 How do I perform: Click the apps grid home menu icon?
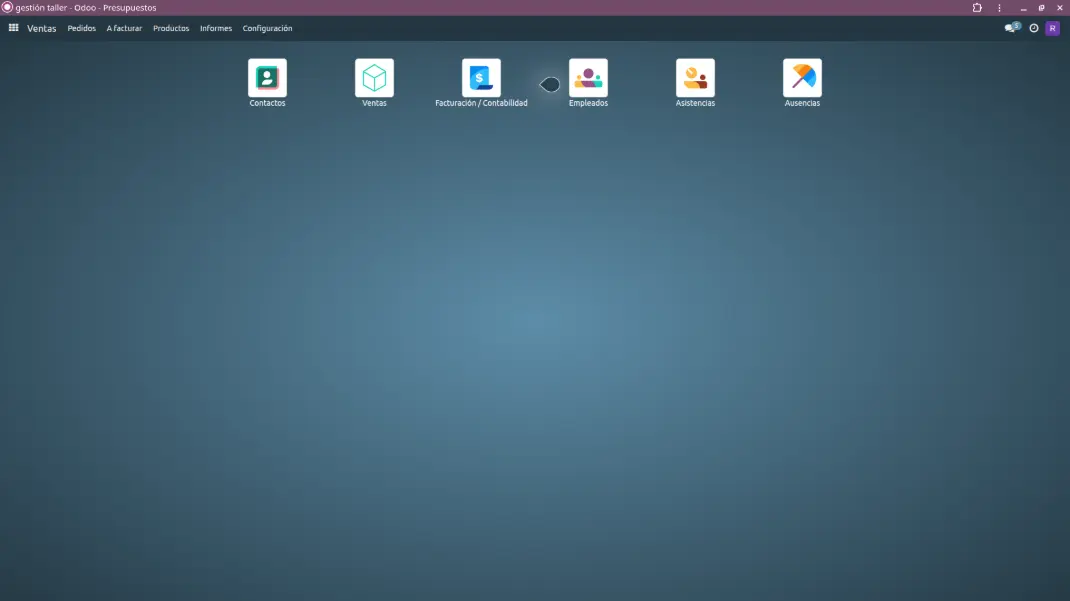pos(13,28)
